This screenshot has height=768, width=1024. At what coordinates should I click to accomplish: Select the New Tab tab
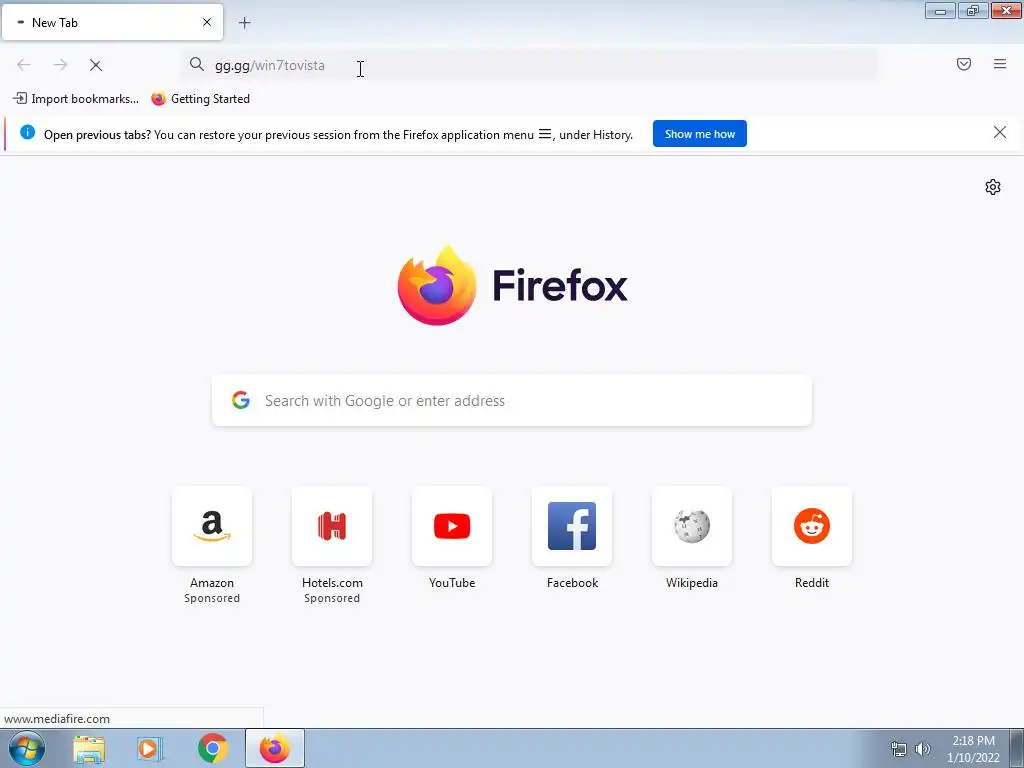coord(112,22)
